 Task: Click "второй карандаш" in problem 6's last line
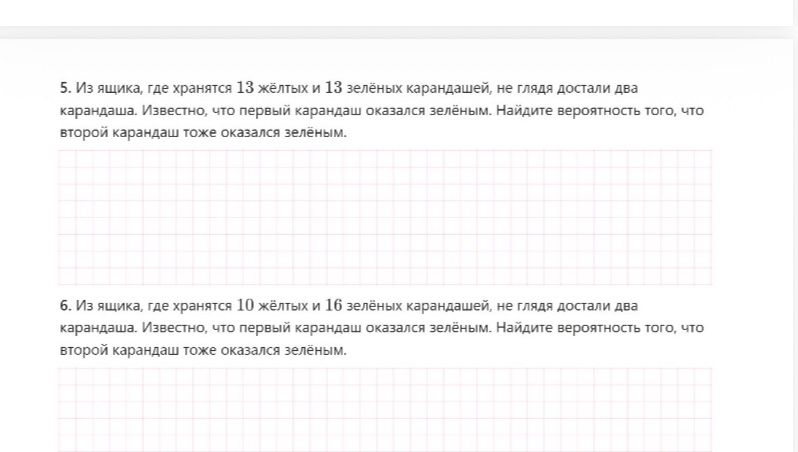tap(120, 350)
